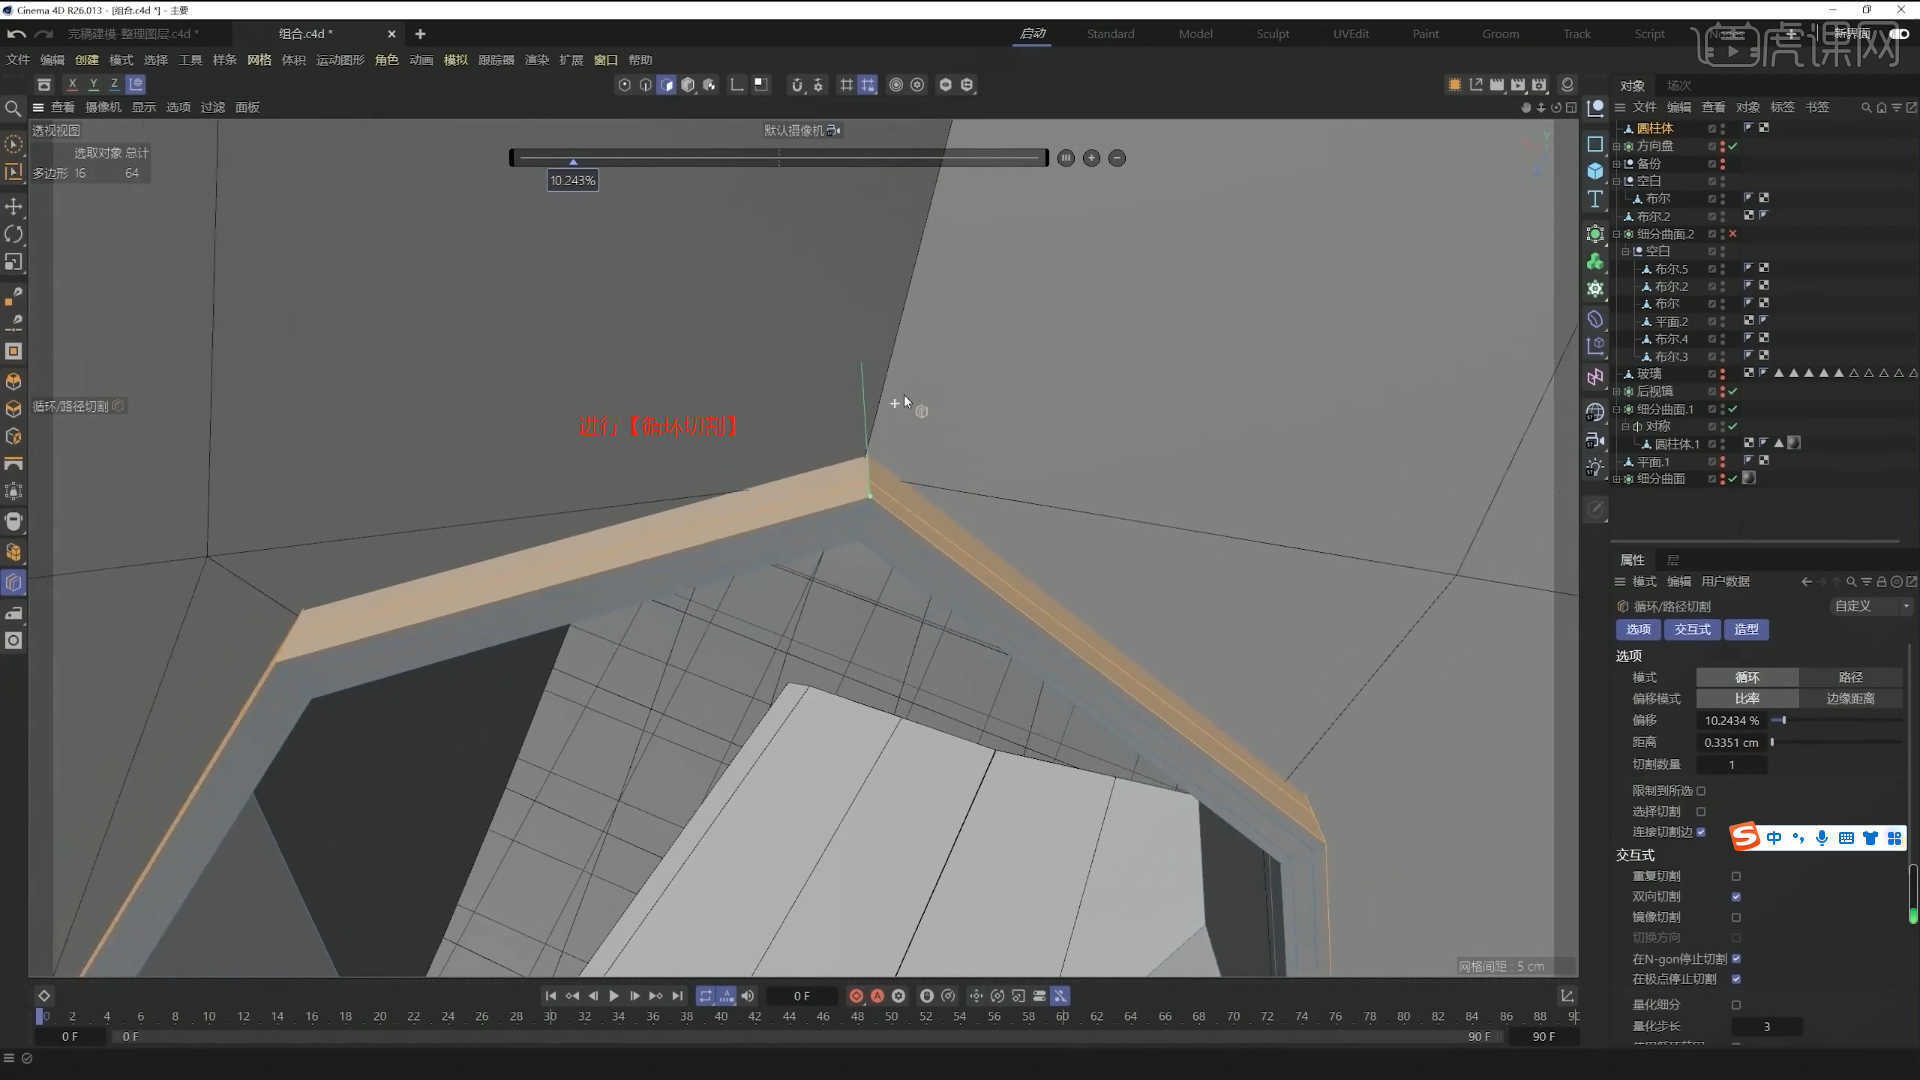
Task: Click the 交互式 button in the attributes panel
Action: coord(1691,629)
